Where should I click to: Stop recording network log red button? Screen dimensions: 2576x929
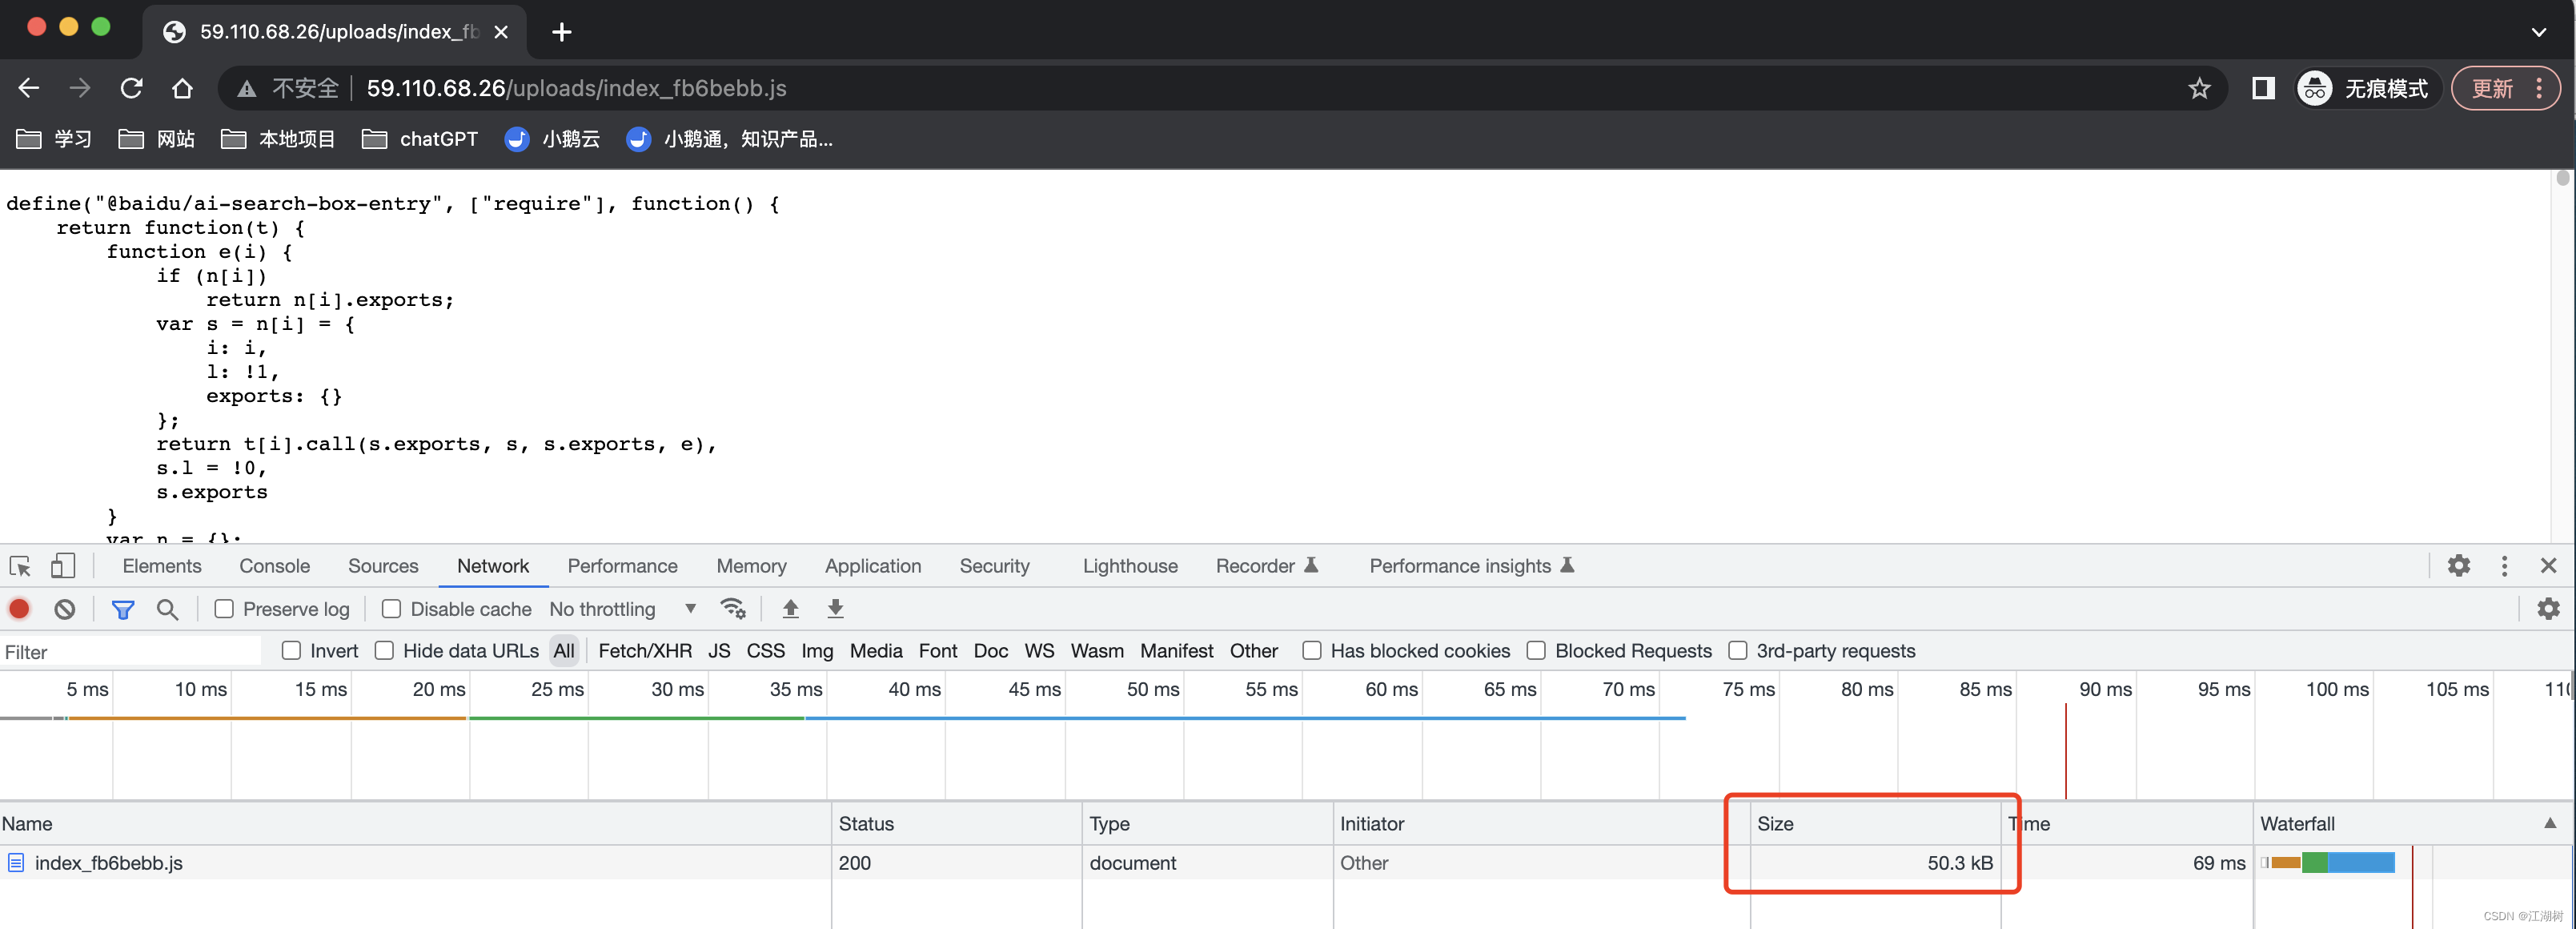click(19, 609)
